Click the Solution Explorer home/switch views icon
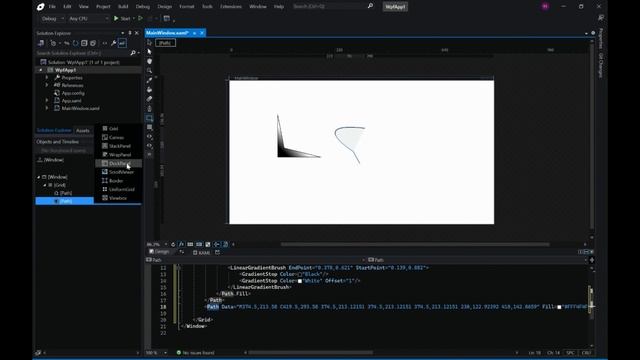 click(x=41, y=43)
